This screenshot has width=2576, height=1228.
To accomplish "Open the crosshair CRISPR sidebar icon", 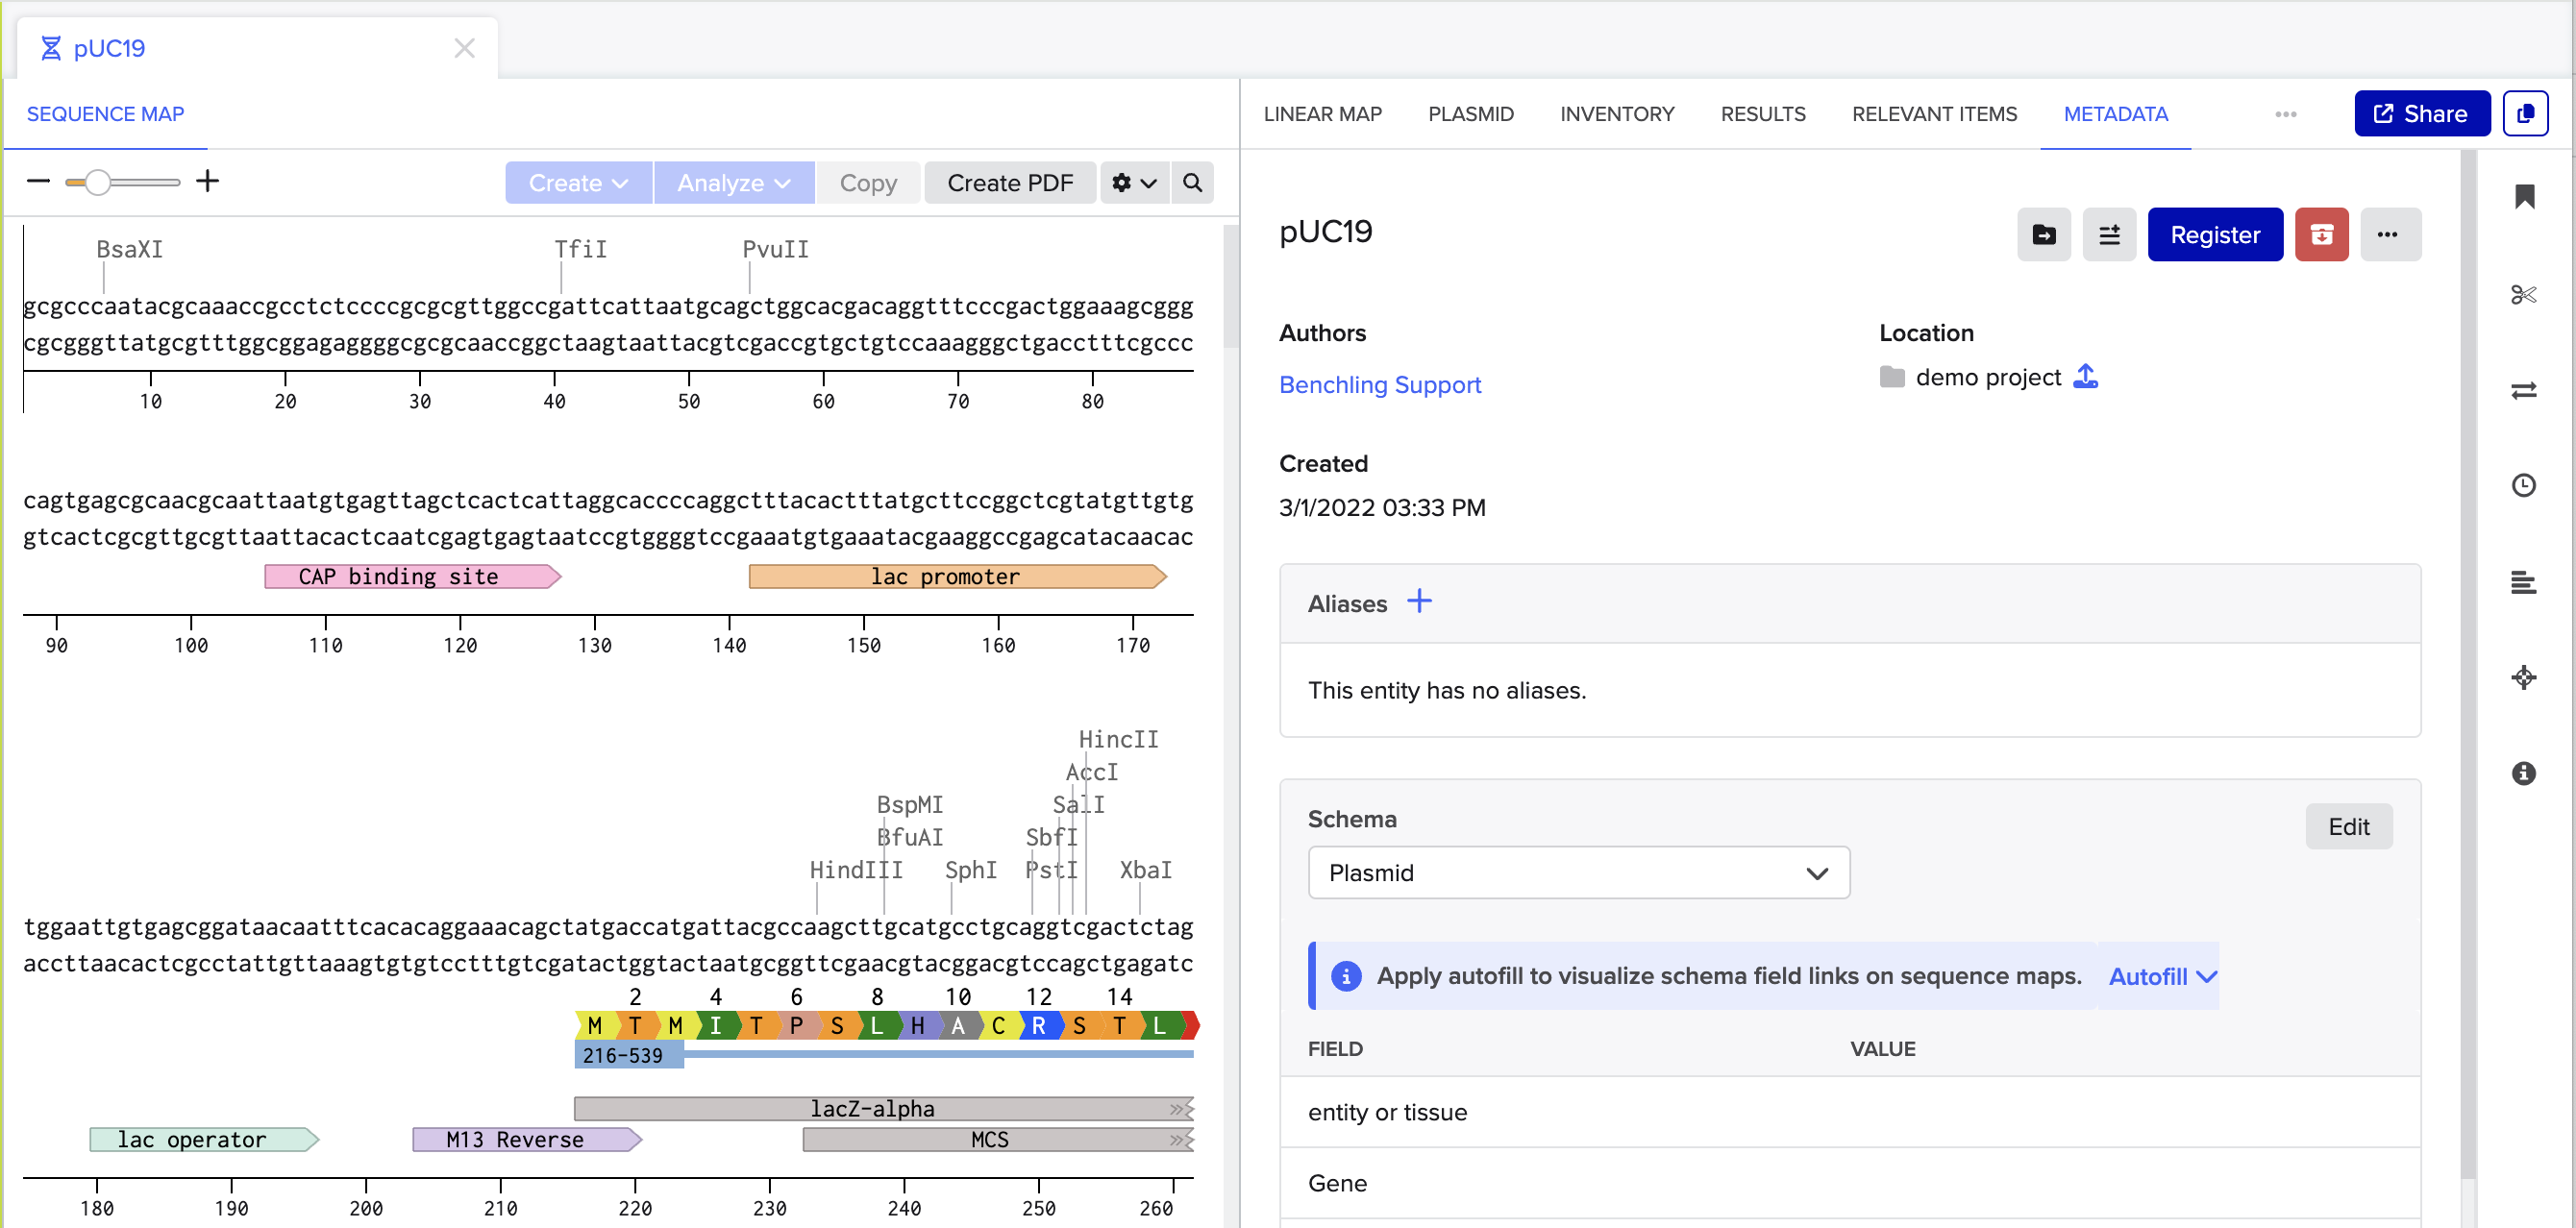I will coord(2523,678).
